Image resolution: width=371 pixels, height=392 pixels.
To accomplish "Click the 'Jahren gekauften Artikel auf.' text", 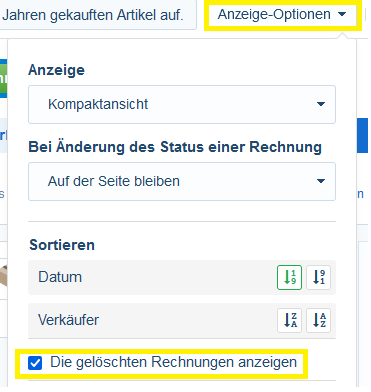I will [x=93, y=15].
